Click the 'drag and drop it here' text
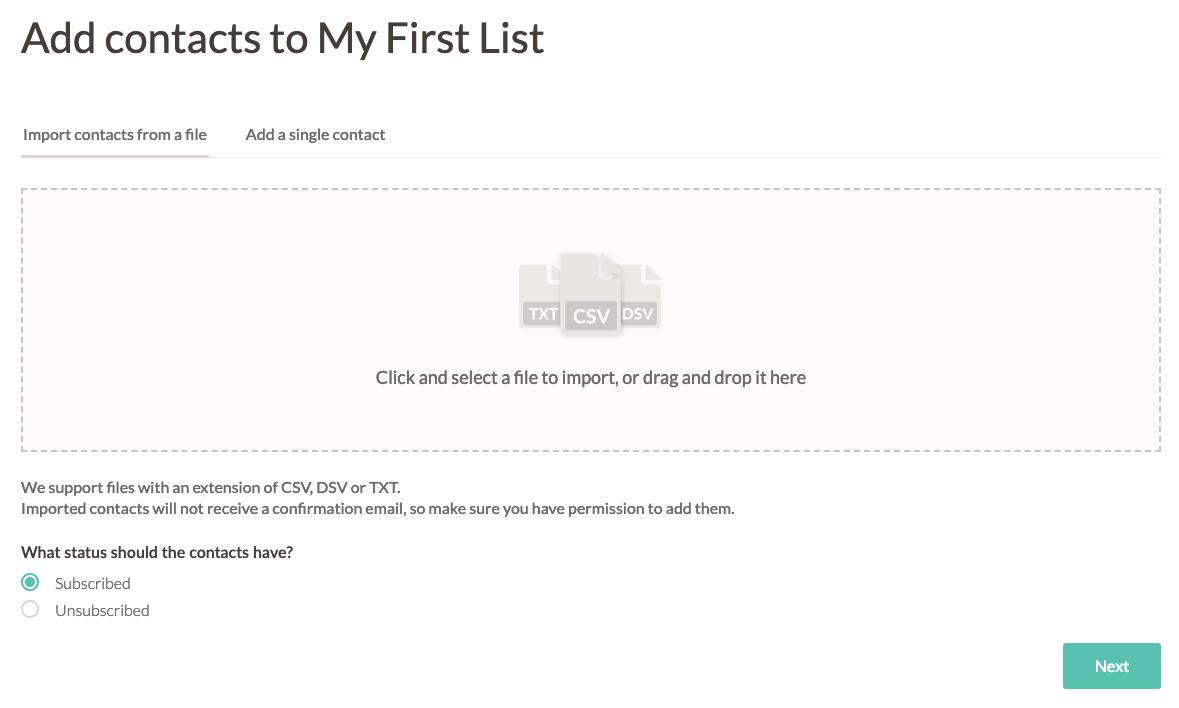The image size is (1179, 708). coord(718,378)
